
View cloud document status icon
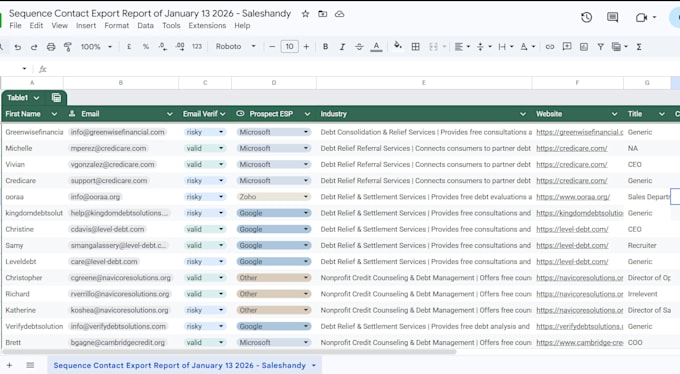pos(340,14)
